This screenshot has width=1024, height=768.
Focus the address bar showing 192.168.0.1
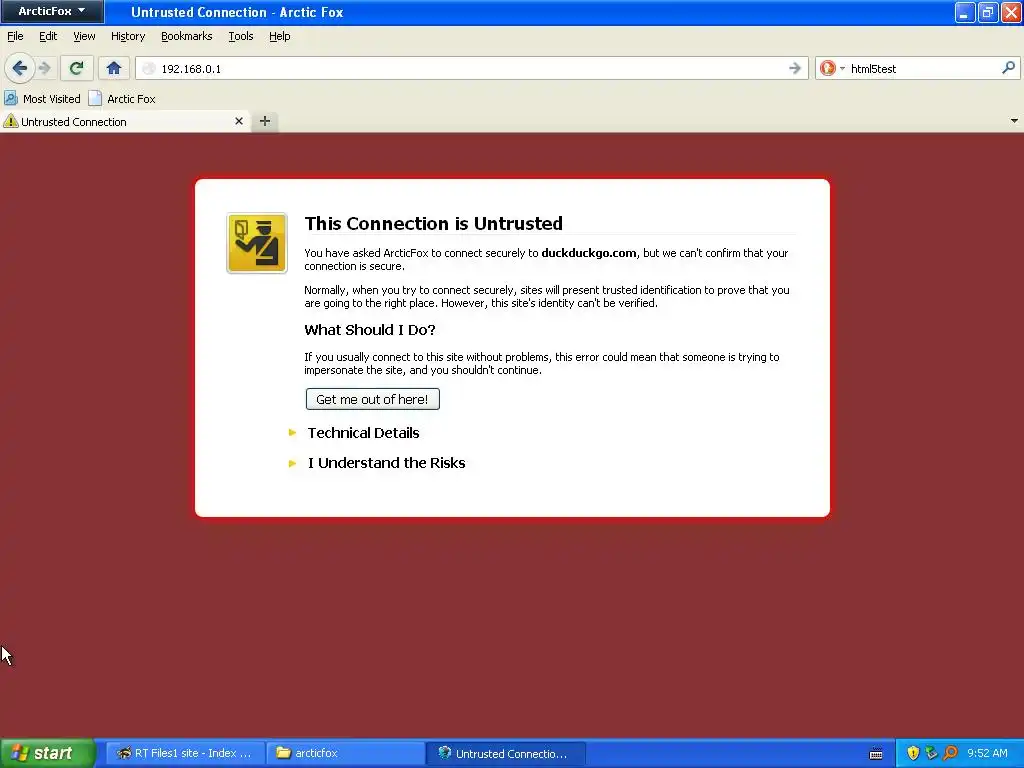pos(470,69)
